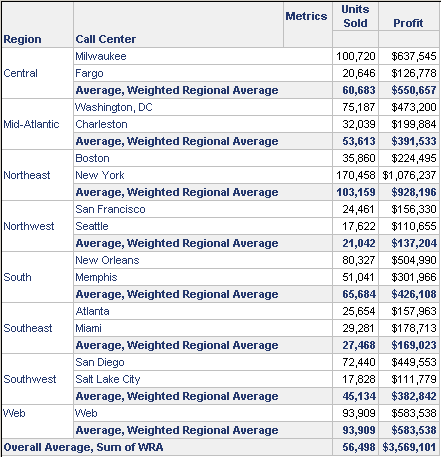Click the Mid-Atlantic region label
The height and width of the screenshot is (457, 441).
[31, 124]
